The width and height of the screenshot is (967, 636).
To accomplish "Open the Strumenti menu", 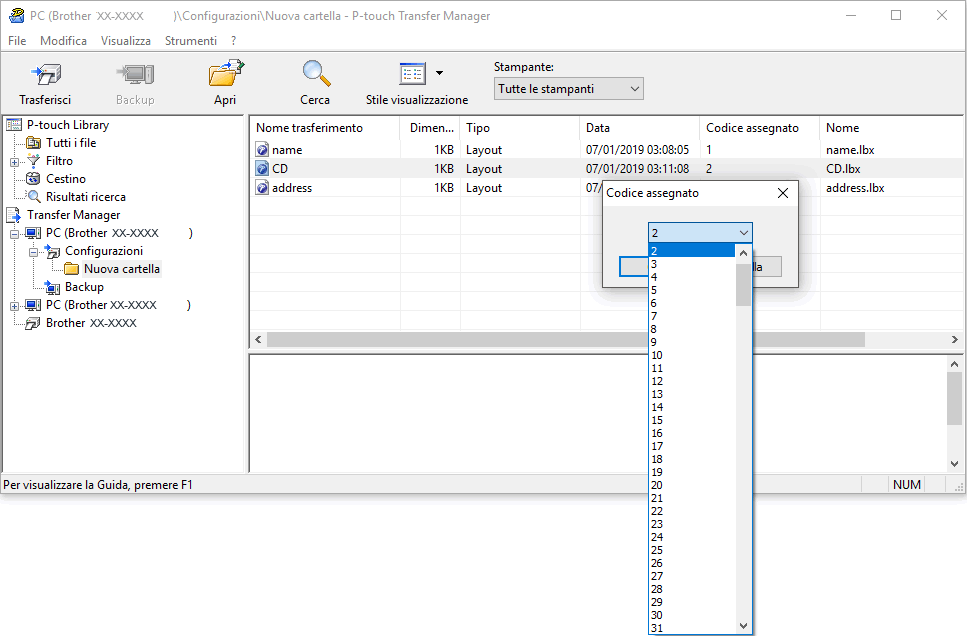I will tap(191, 41).
